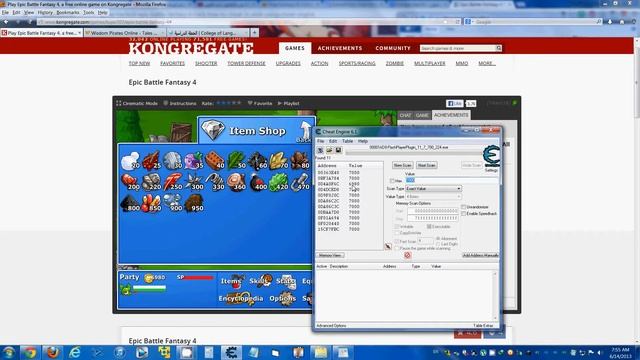Switch to Kongregate ACHIEVEMENTS tab

coord(340,48)
